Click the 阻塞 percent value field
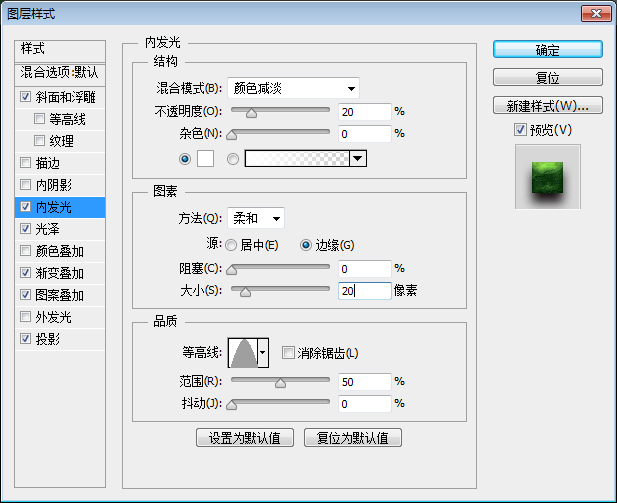Viewport: 617px width, 503px height. [x=365, y=269]
